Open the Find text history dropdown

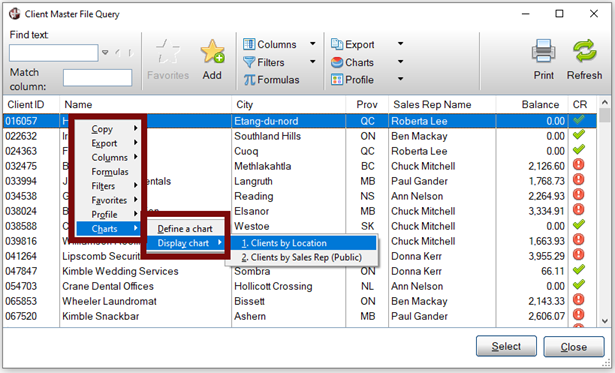click(x=105, y=52)
